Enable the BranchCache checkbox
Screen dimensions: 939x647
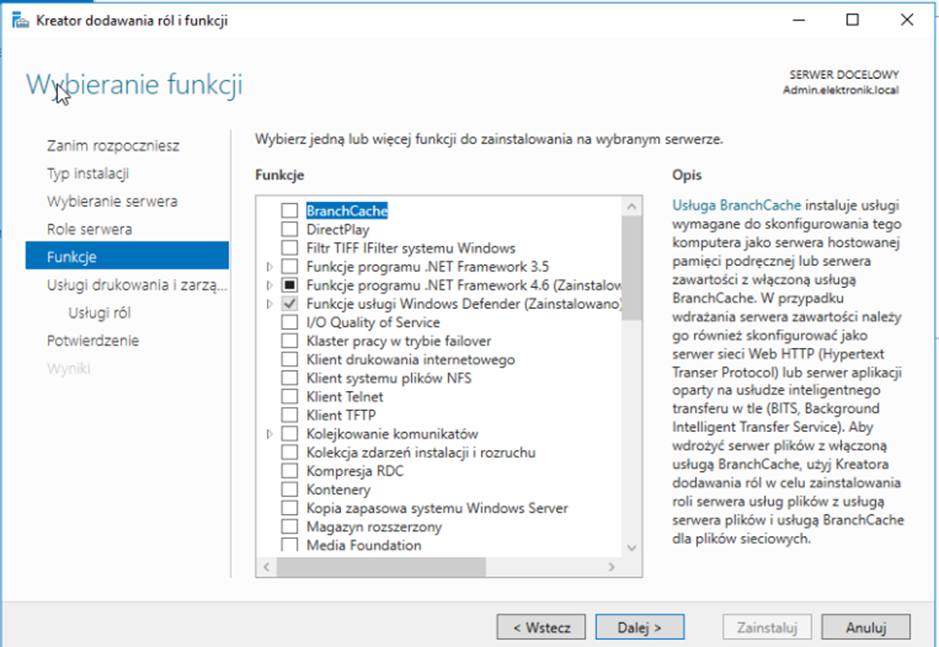coord(289,211)
